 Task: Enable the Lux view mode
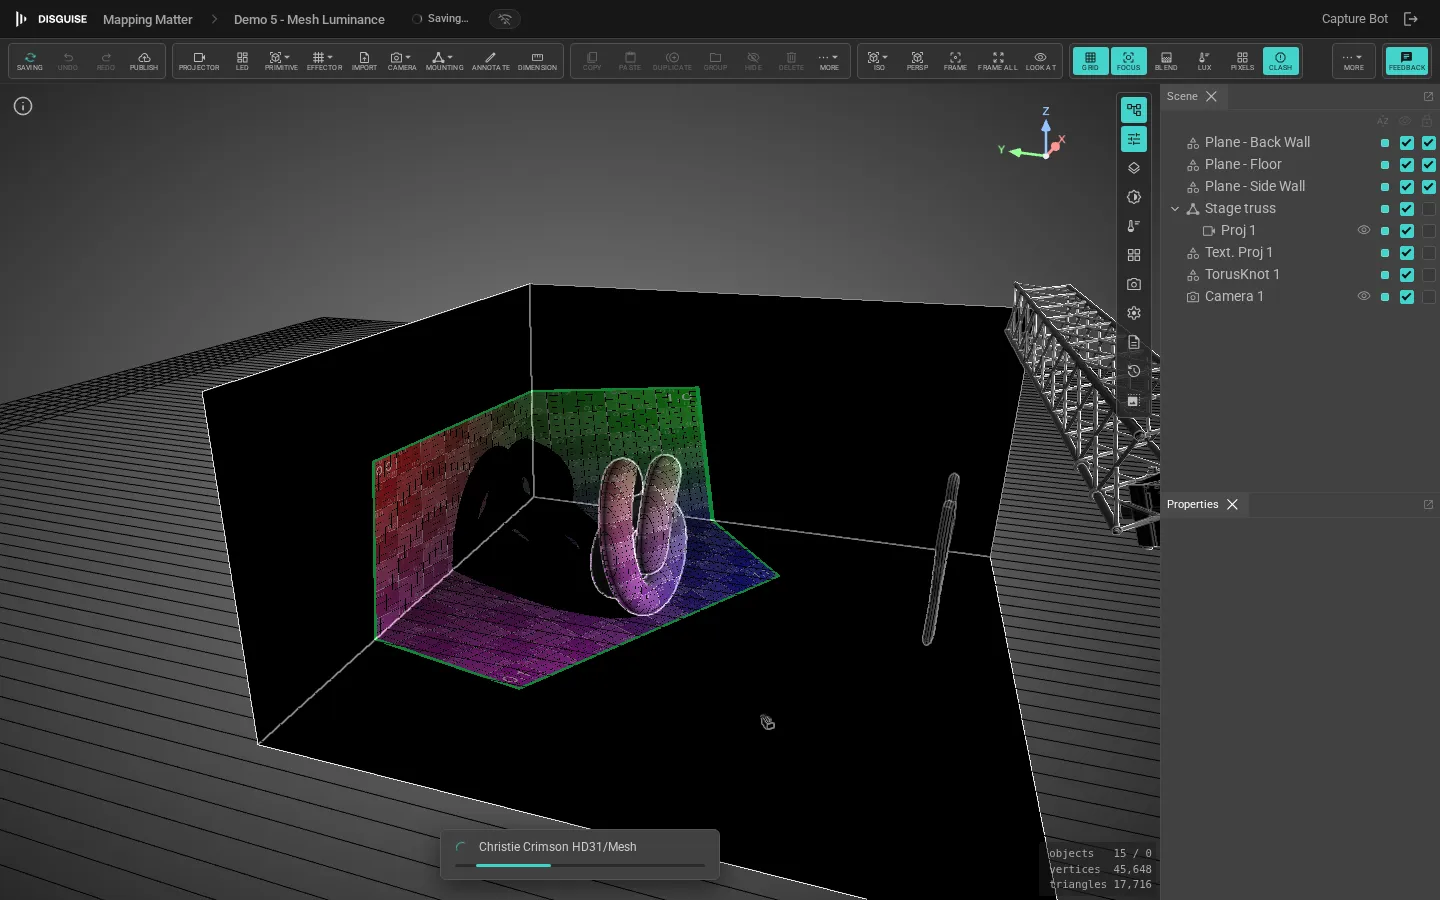pyautogui.click(x=1204, y=61)
